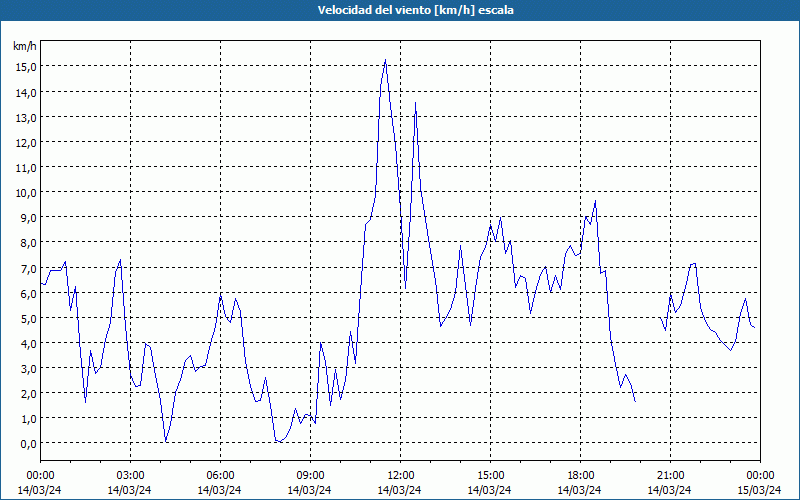Click the 15/03/24 date label
800x500 pixels.
(x=759, y=490)
